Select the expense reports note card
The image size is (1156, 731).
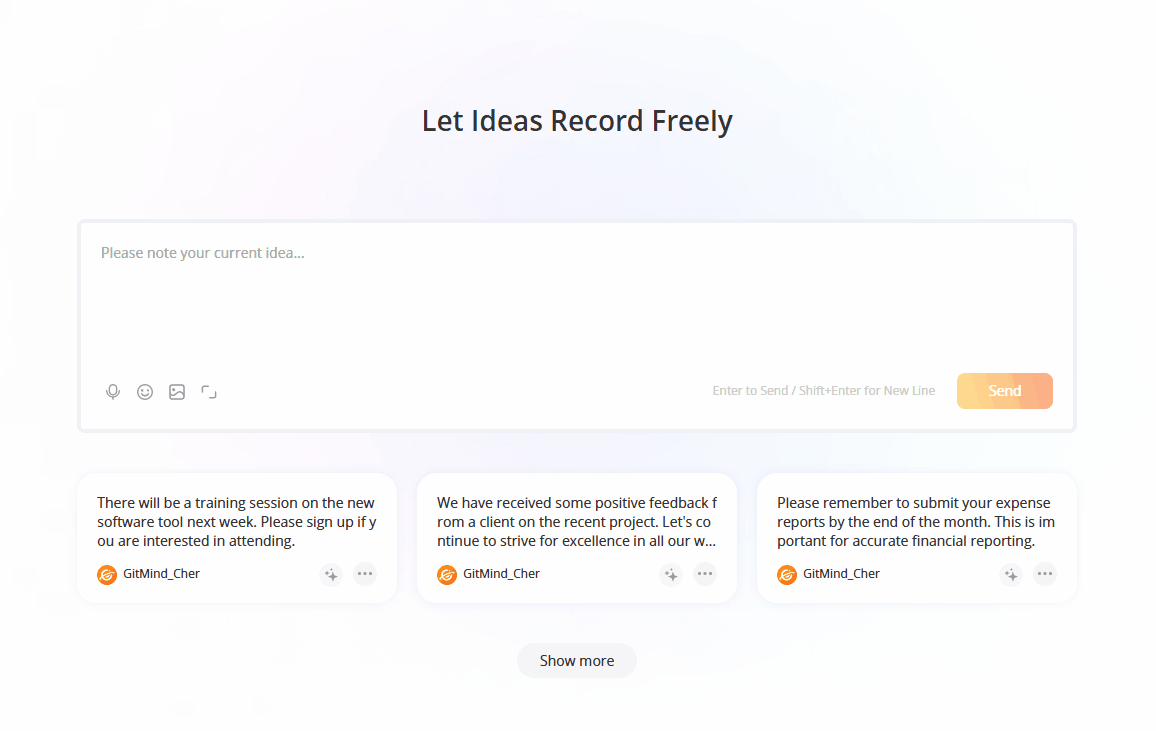tap(916, 522)
